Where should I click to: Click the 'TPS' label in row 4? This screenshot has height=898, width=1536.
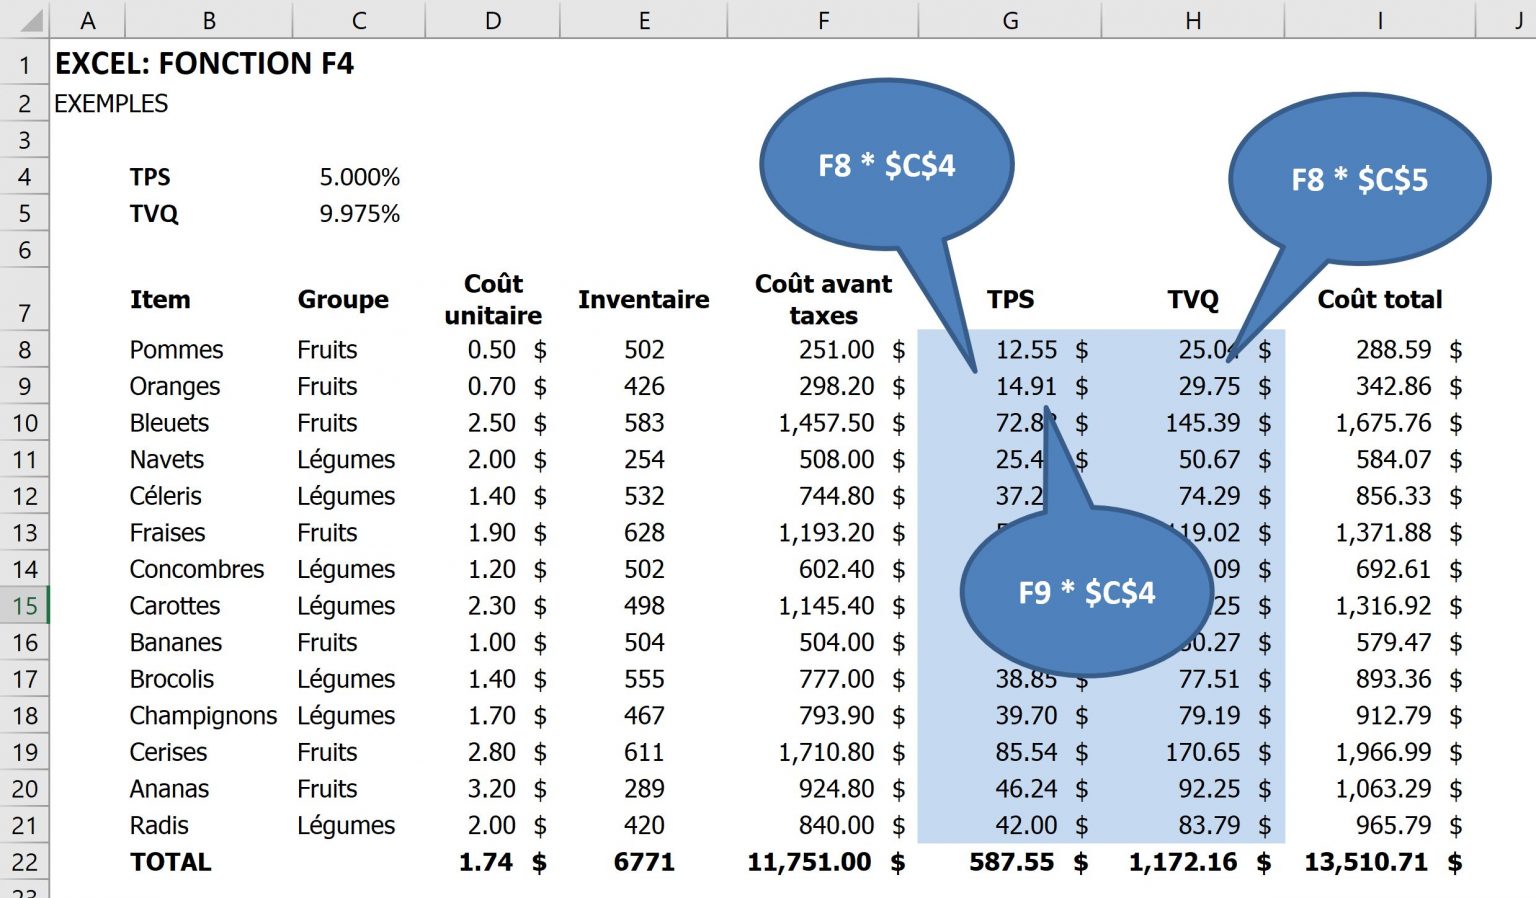[150, 177]
